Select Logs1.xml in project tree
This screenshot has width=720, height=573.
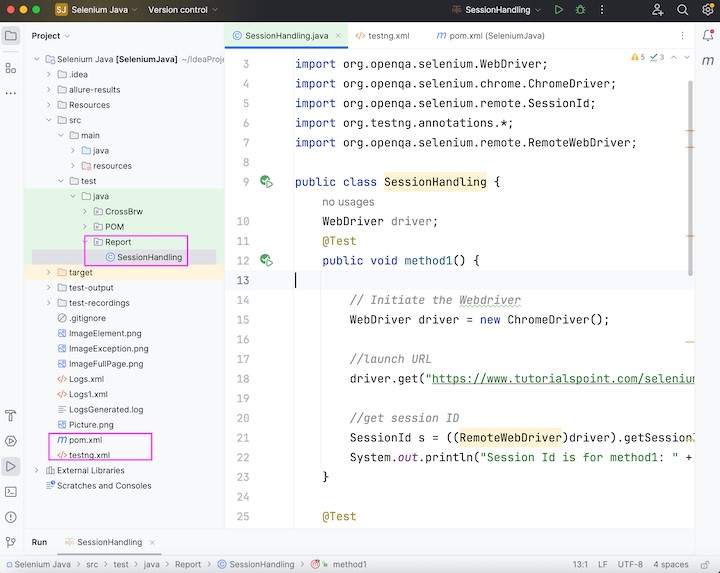click(x=88, y=394)
